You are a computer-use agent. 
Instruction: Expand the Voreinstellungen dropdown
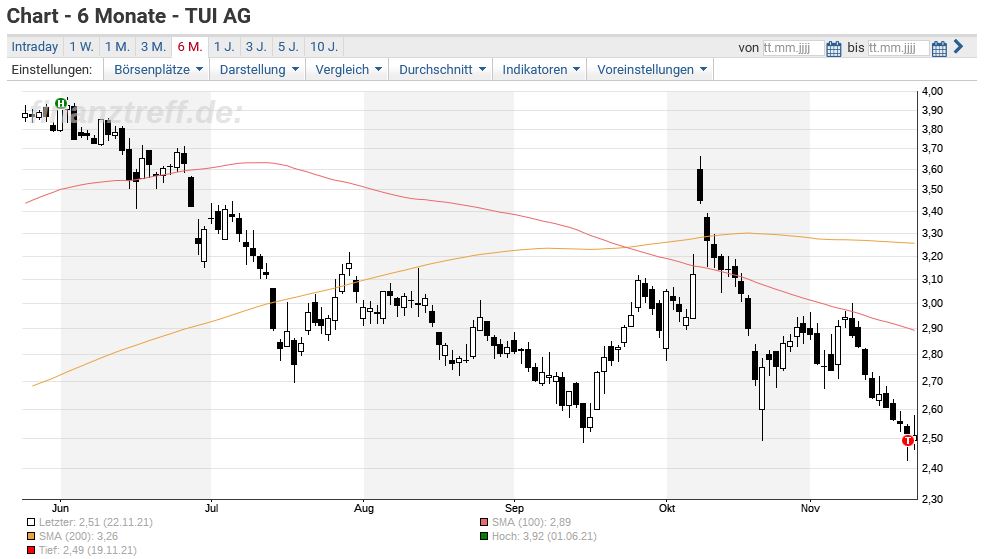651,70
